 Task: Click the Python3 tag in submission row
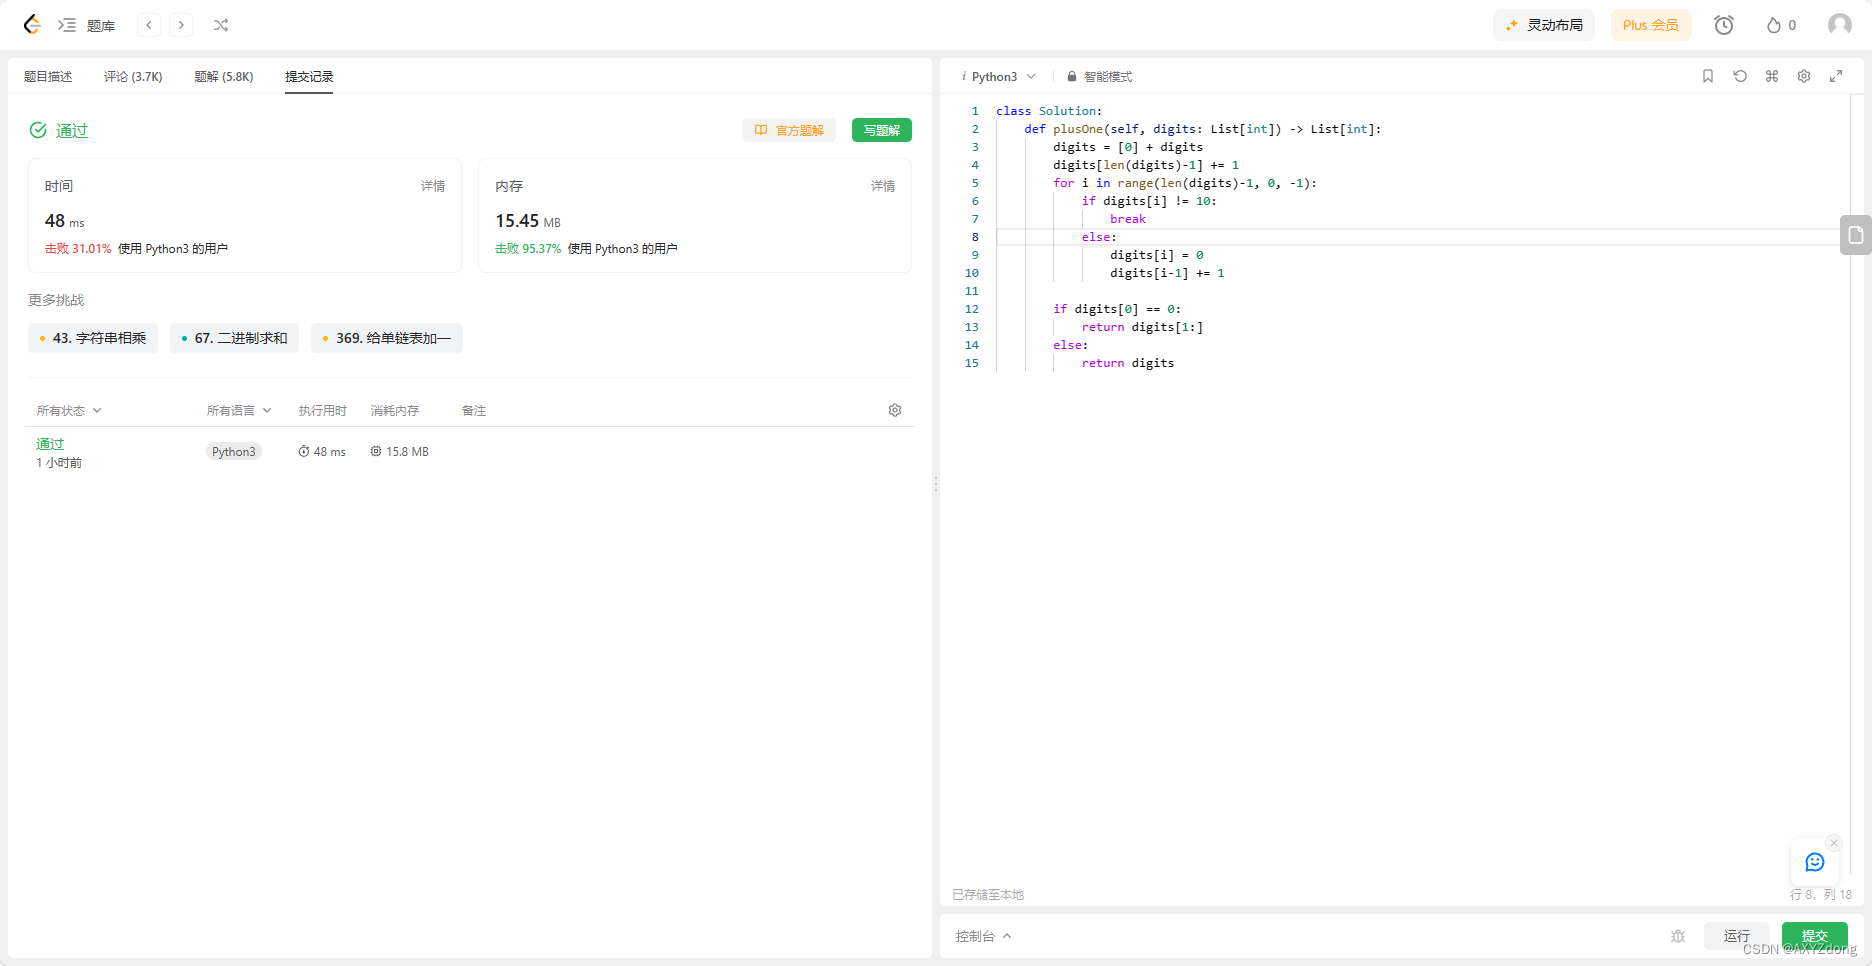coord(234,452)
